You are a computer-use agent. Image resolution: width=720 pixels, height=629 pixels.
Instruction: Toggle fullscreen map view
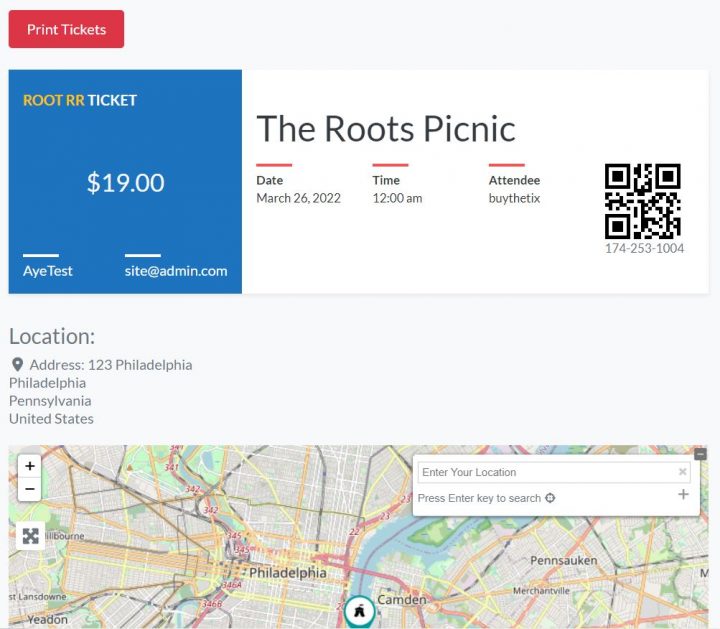[x=30, y=536]
